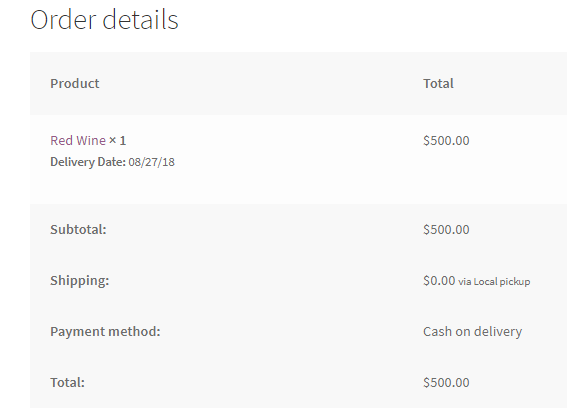This screenshot has width=567, height=413.
Task: Click the Subtotal label
Action: coord(78,229)
